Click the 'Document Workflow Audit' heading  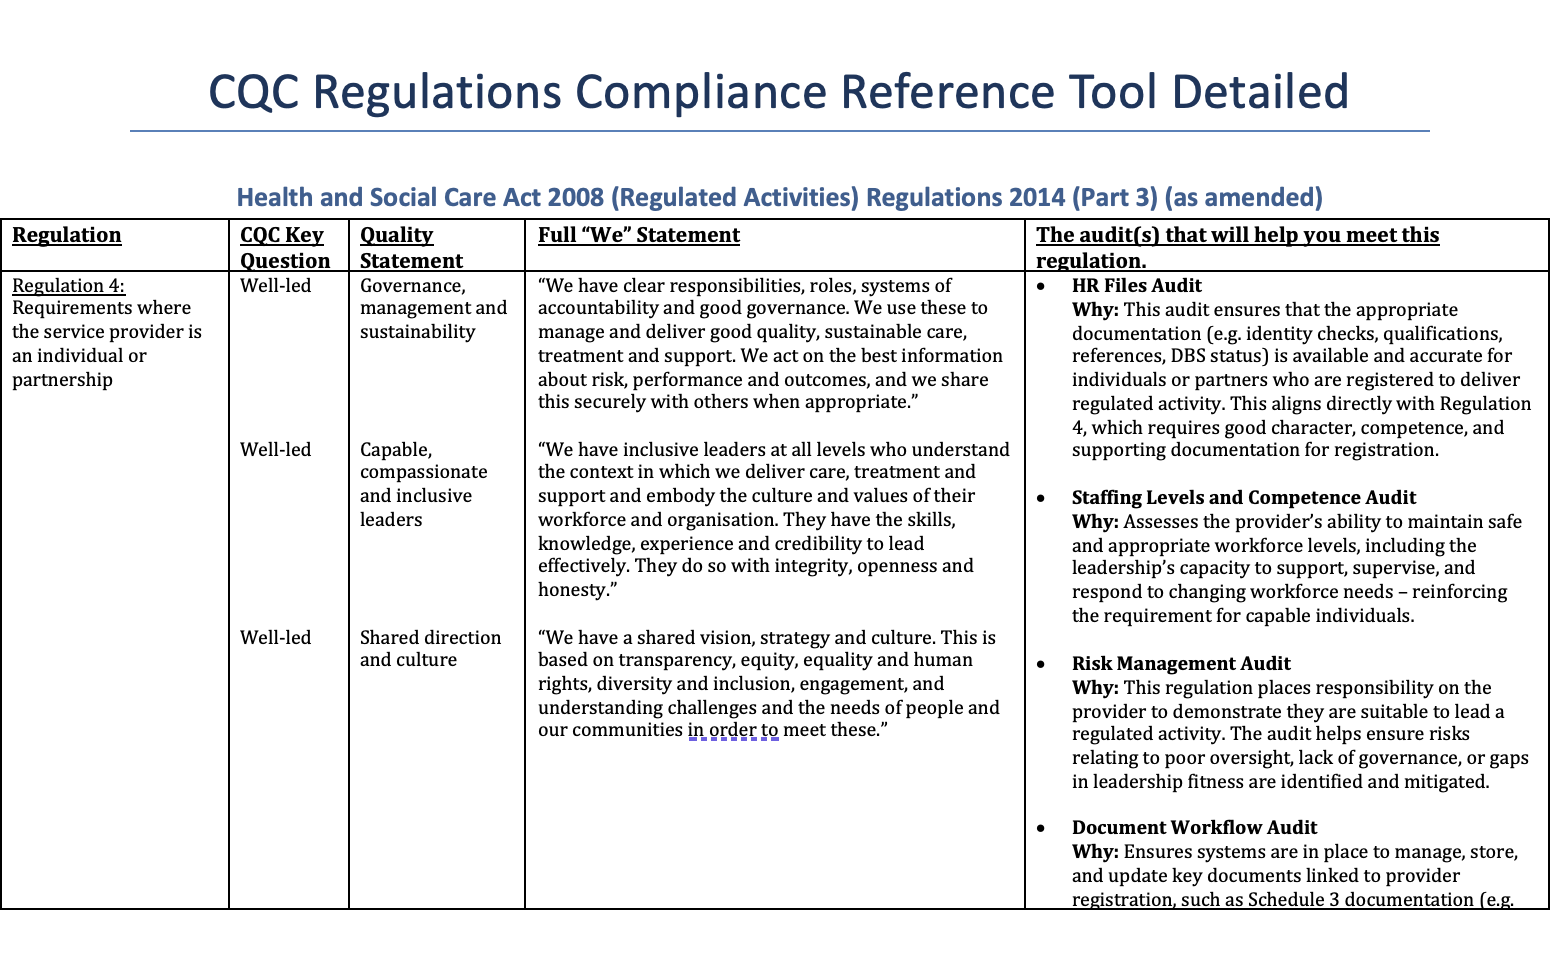tap(1194, 828)
